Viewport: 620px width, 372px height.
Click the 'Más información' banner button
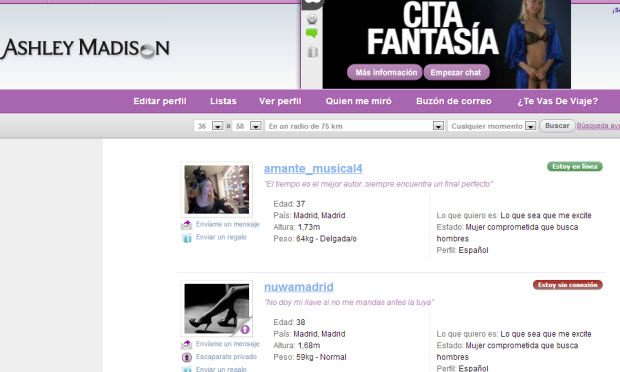tap(385, 72)
